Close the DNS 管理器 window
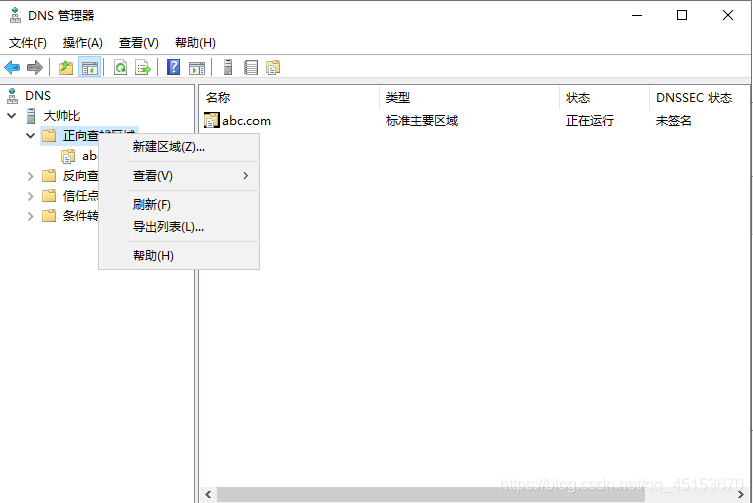This screenshot has width=753, height=503. coord(728,15)
